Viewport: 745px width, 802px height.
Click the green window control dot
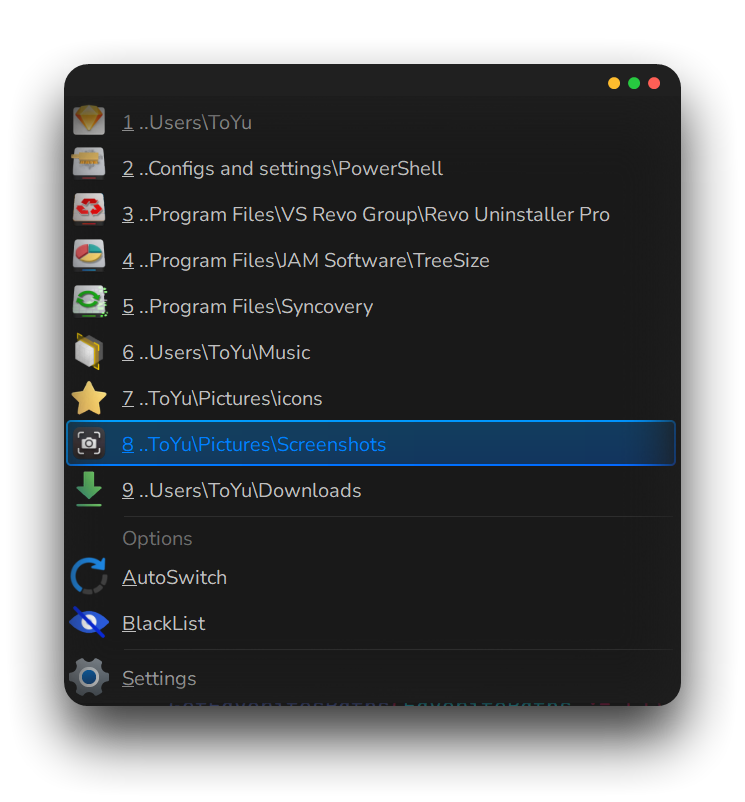tap(634, 83)
